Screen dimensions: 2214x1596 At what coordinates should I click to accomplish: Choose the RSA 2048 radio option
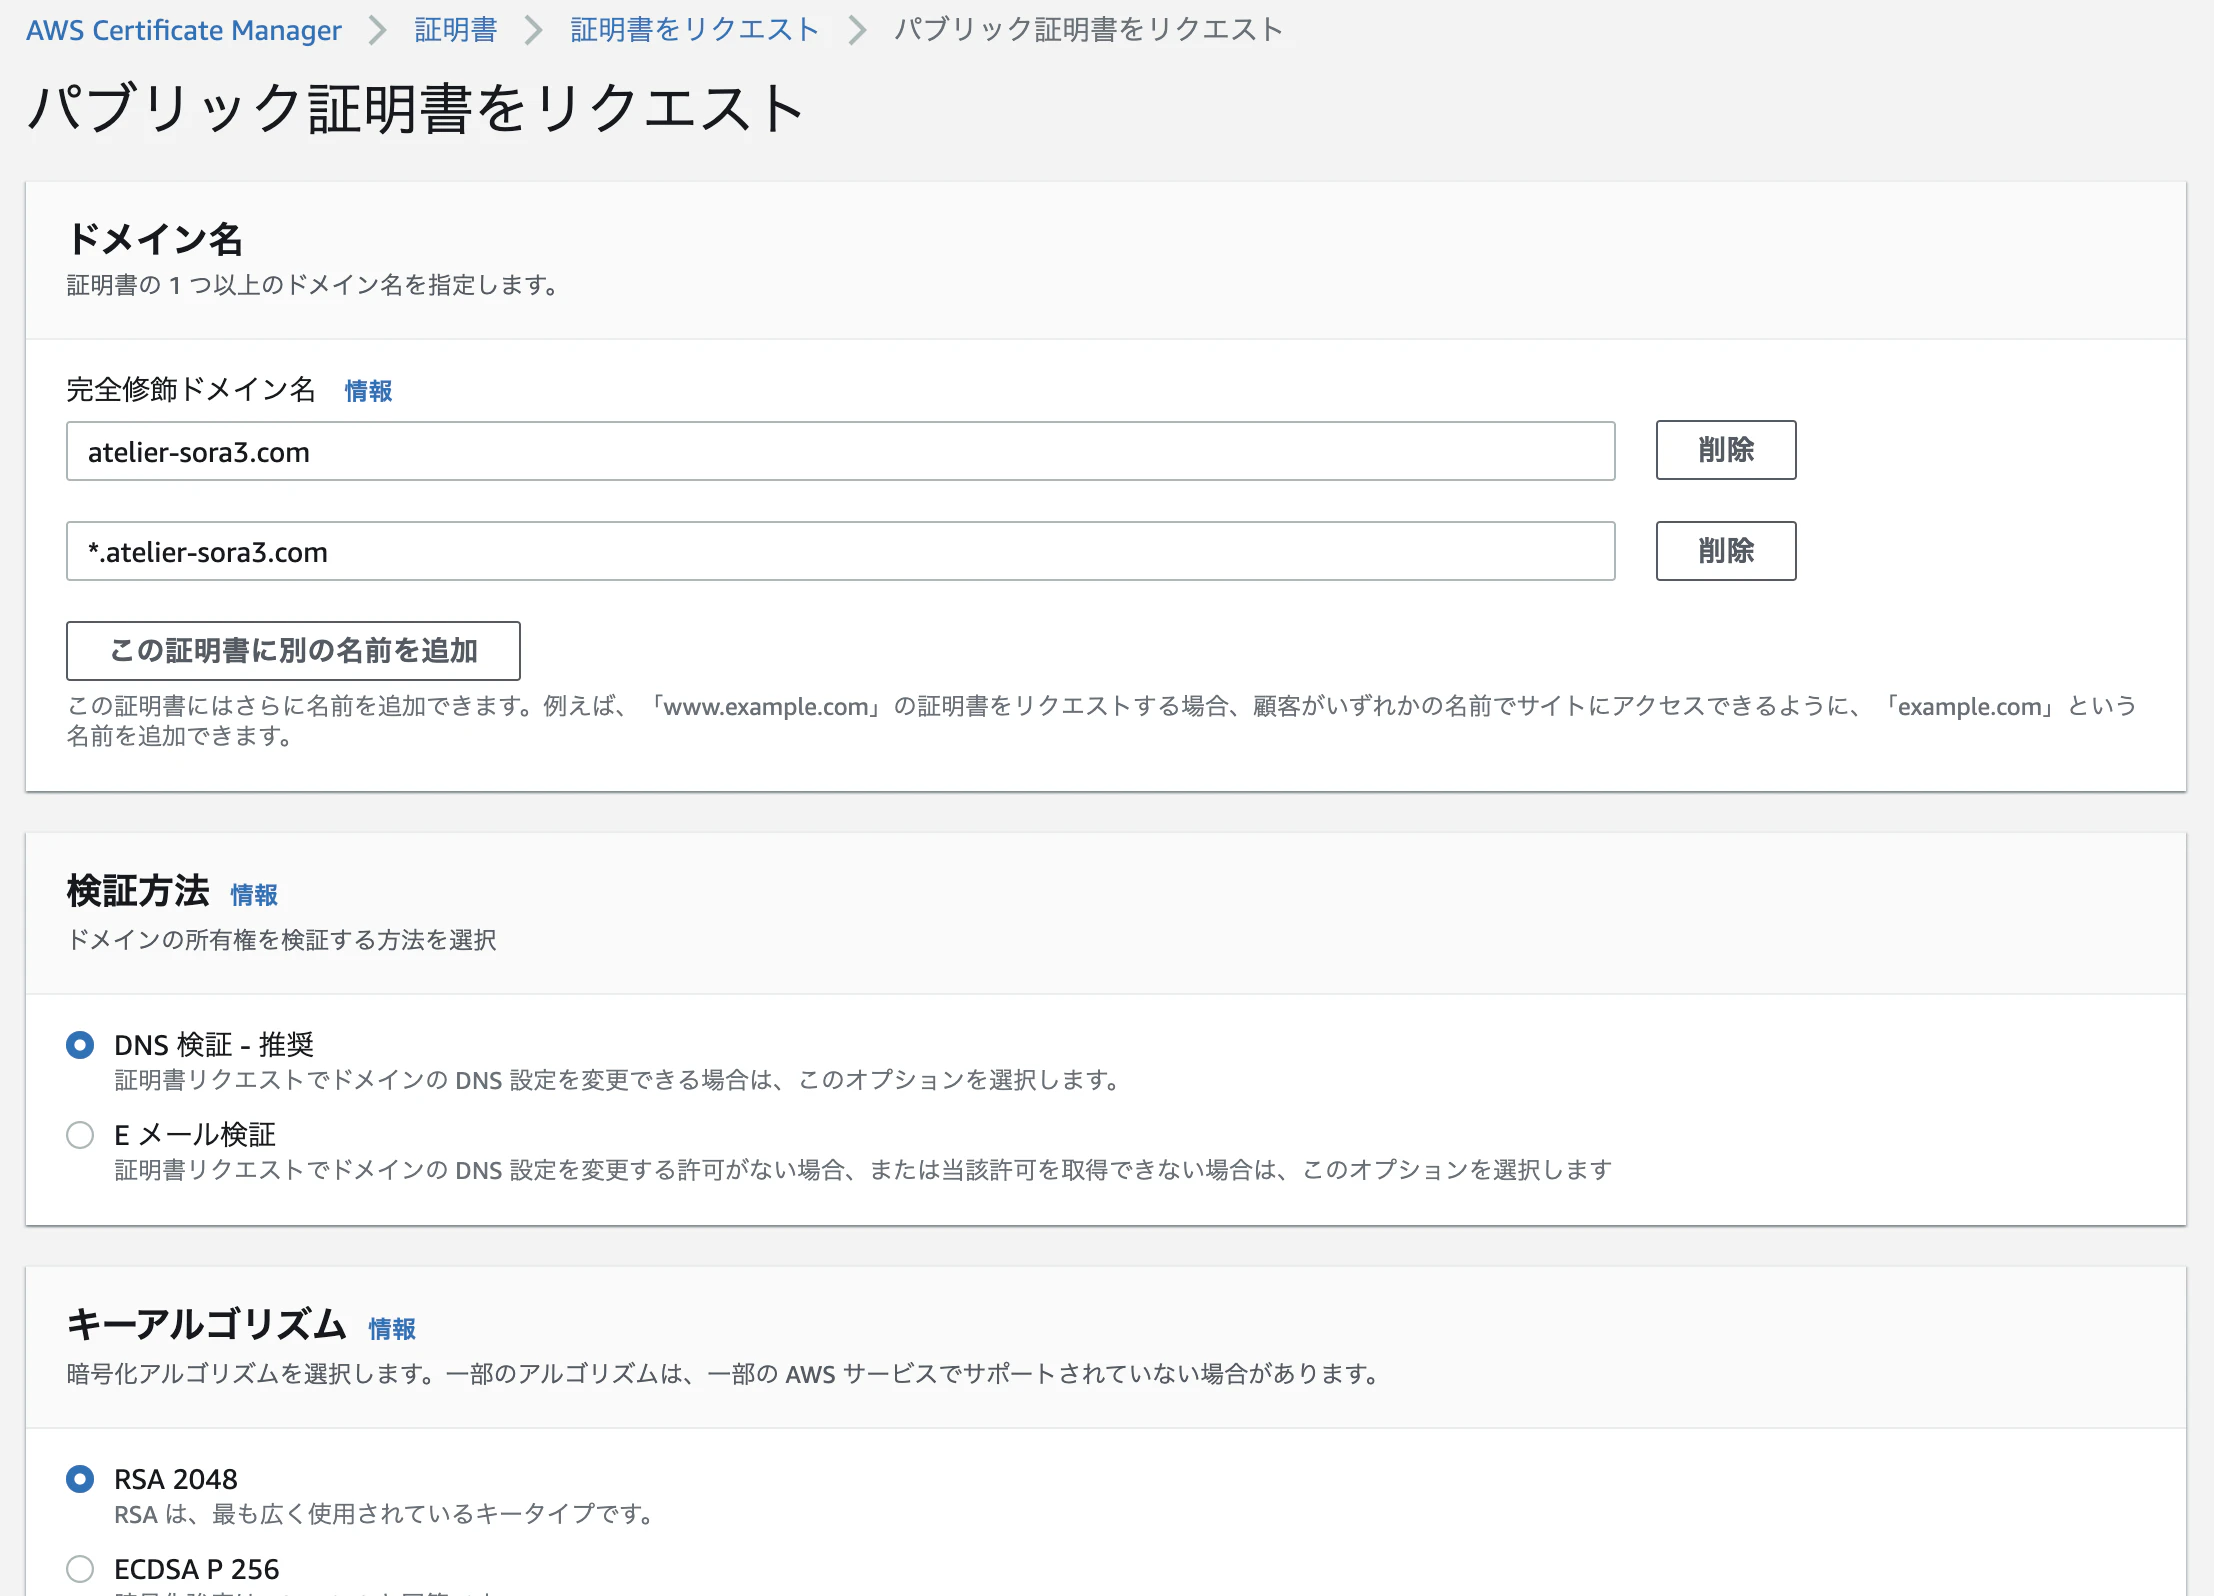(x=80, y=1479)
